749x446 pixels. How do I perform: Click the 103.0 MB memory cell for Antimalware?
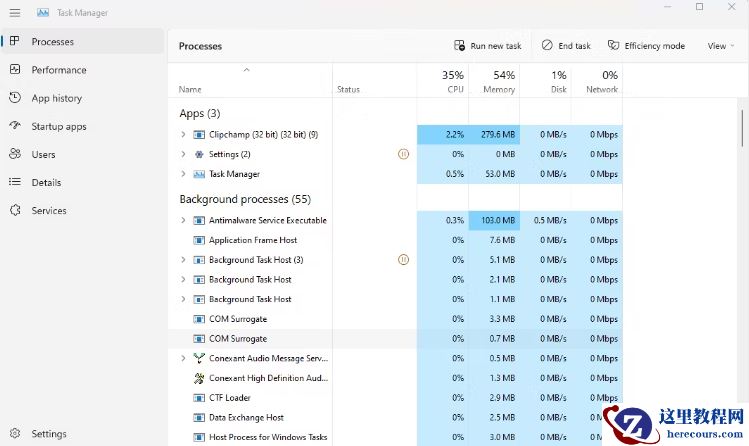494,220
